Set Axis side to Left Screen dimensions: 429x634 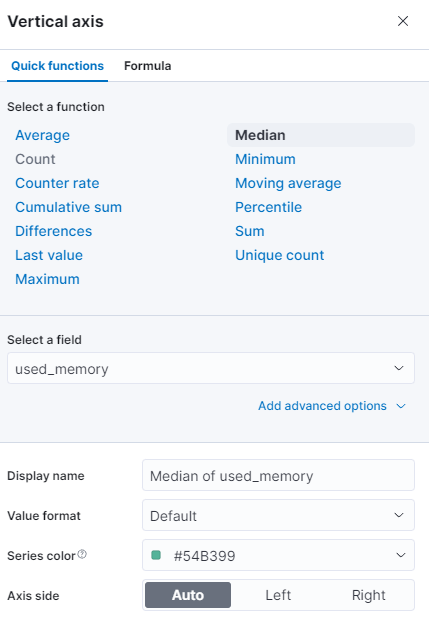point(278,595)
